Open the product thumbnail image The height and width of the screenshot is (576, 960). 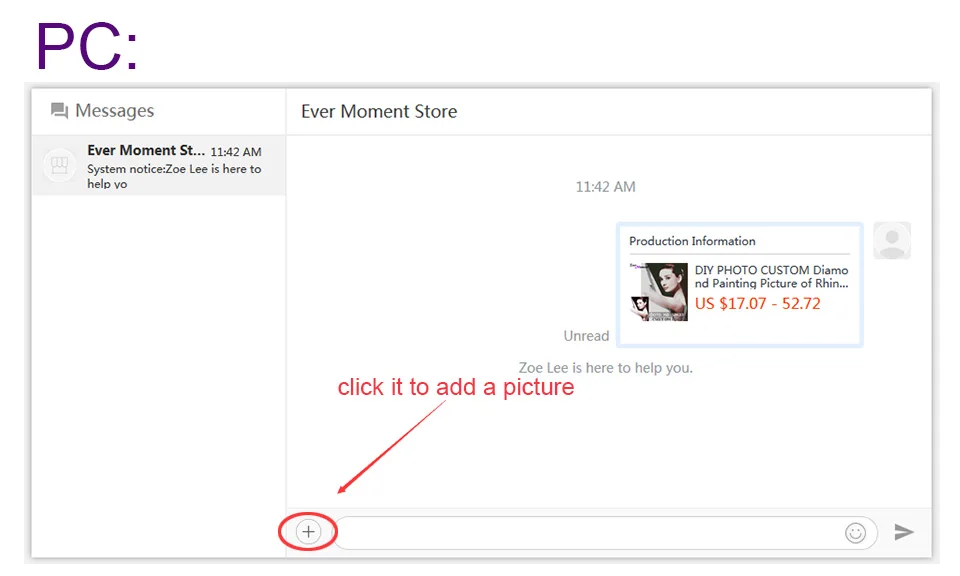[x=659, y=292]
